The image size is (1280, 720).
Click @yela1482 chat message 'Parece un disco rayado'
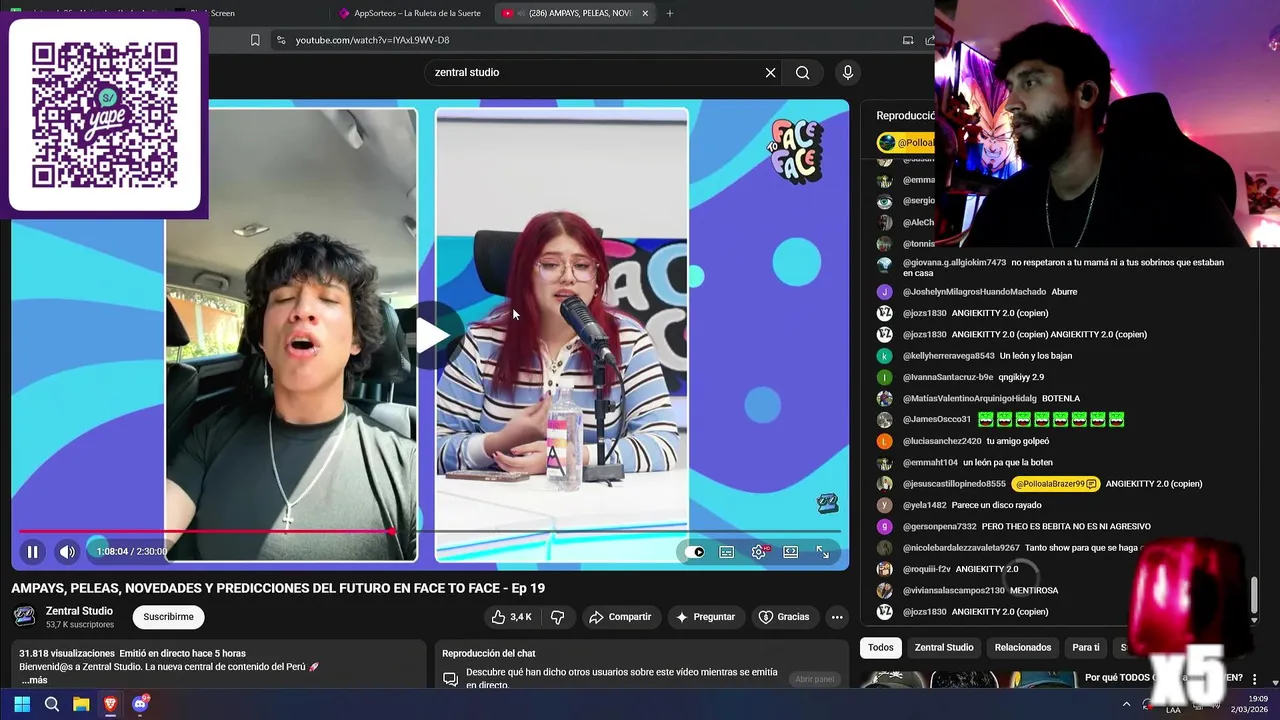996,505
